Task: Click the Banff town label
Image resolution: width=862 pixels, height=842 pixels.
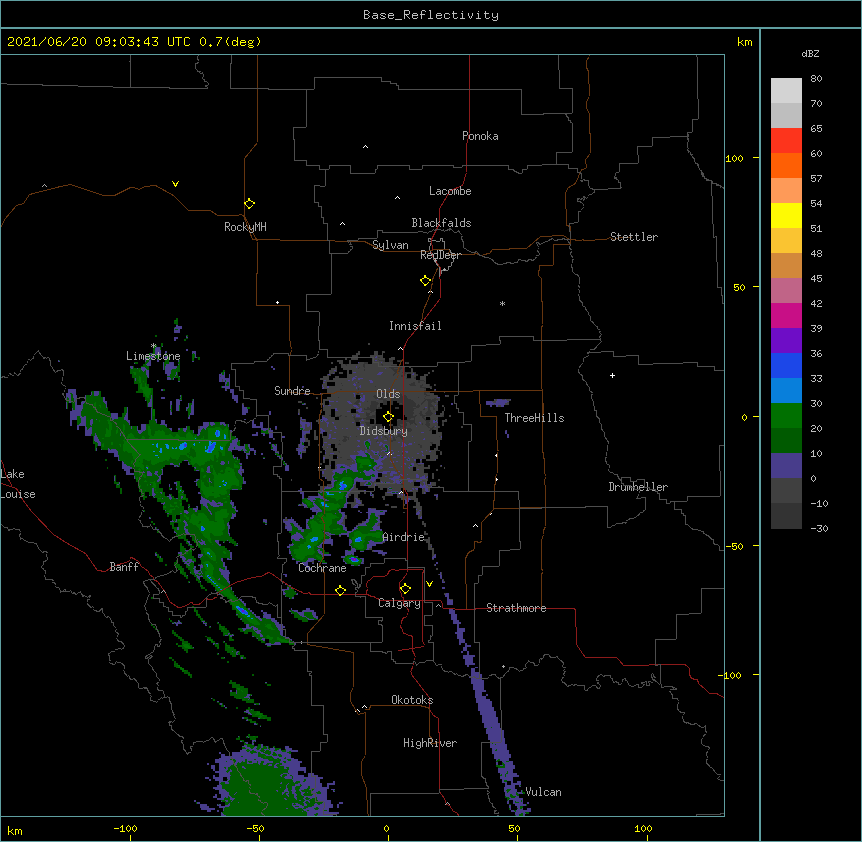Action: (x=124, y=567)
